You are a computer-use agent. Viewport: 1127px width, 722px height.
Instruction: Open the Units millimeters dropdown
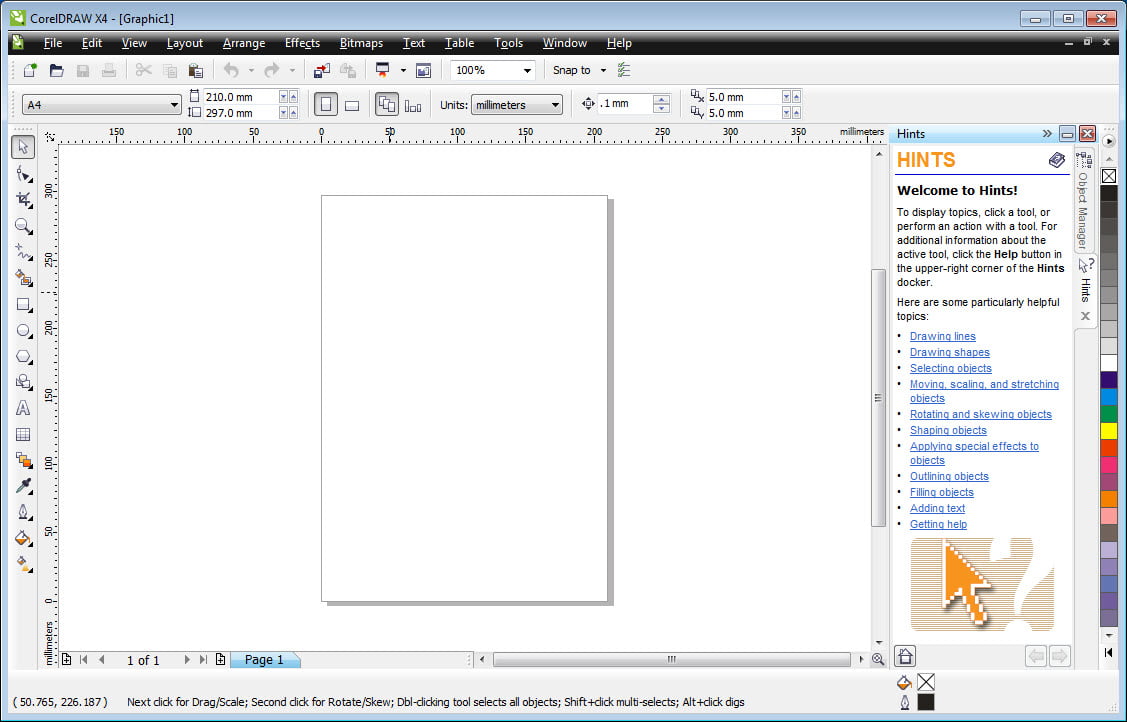pyautogui.click(x=555, y=105)
